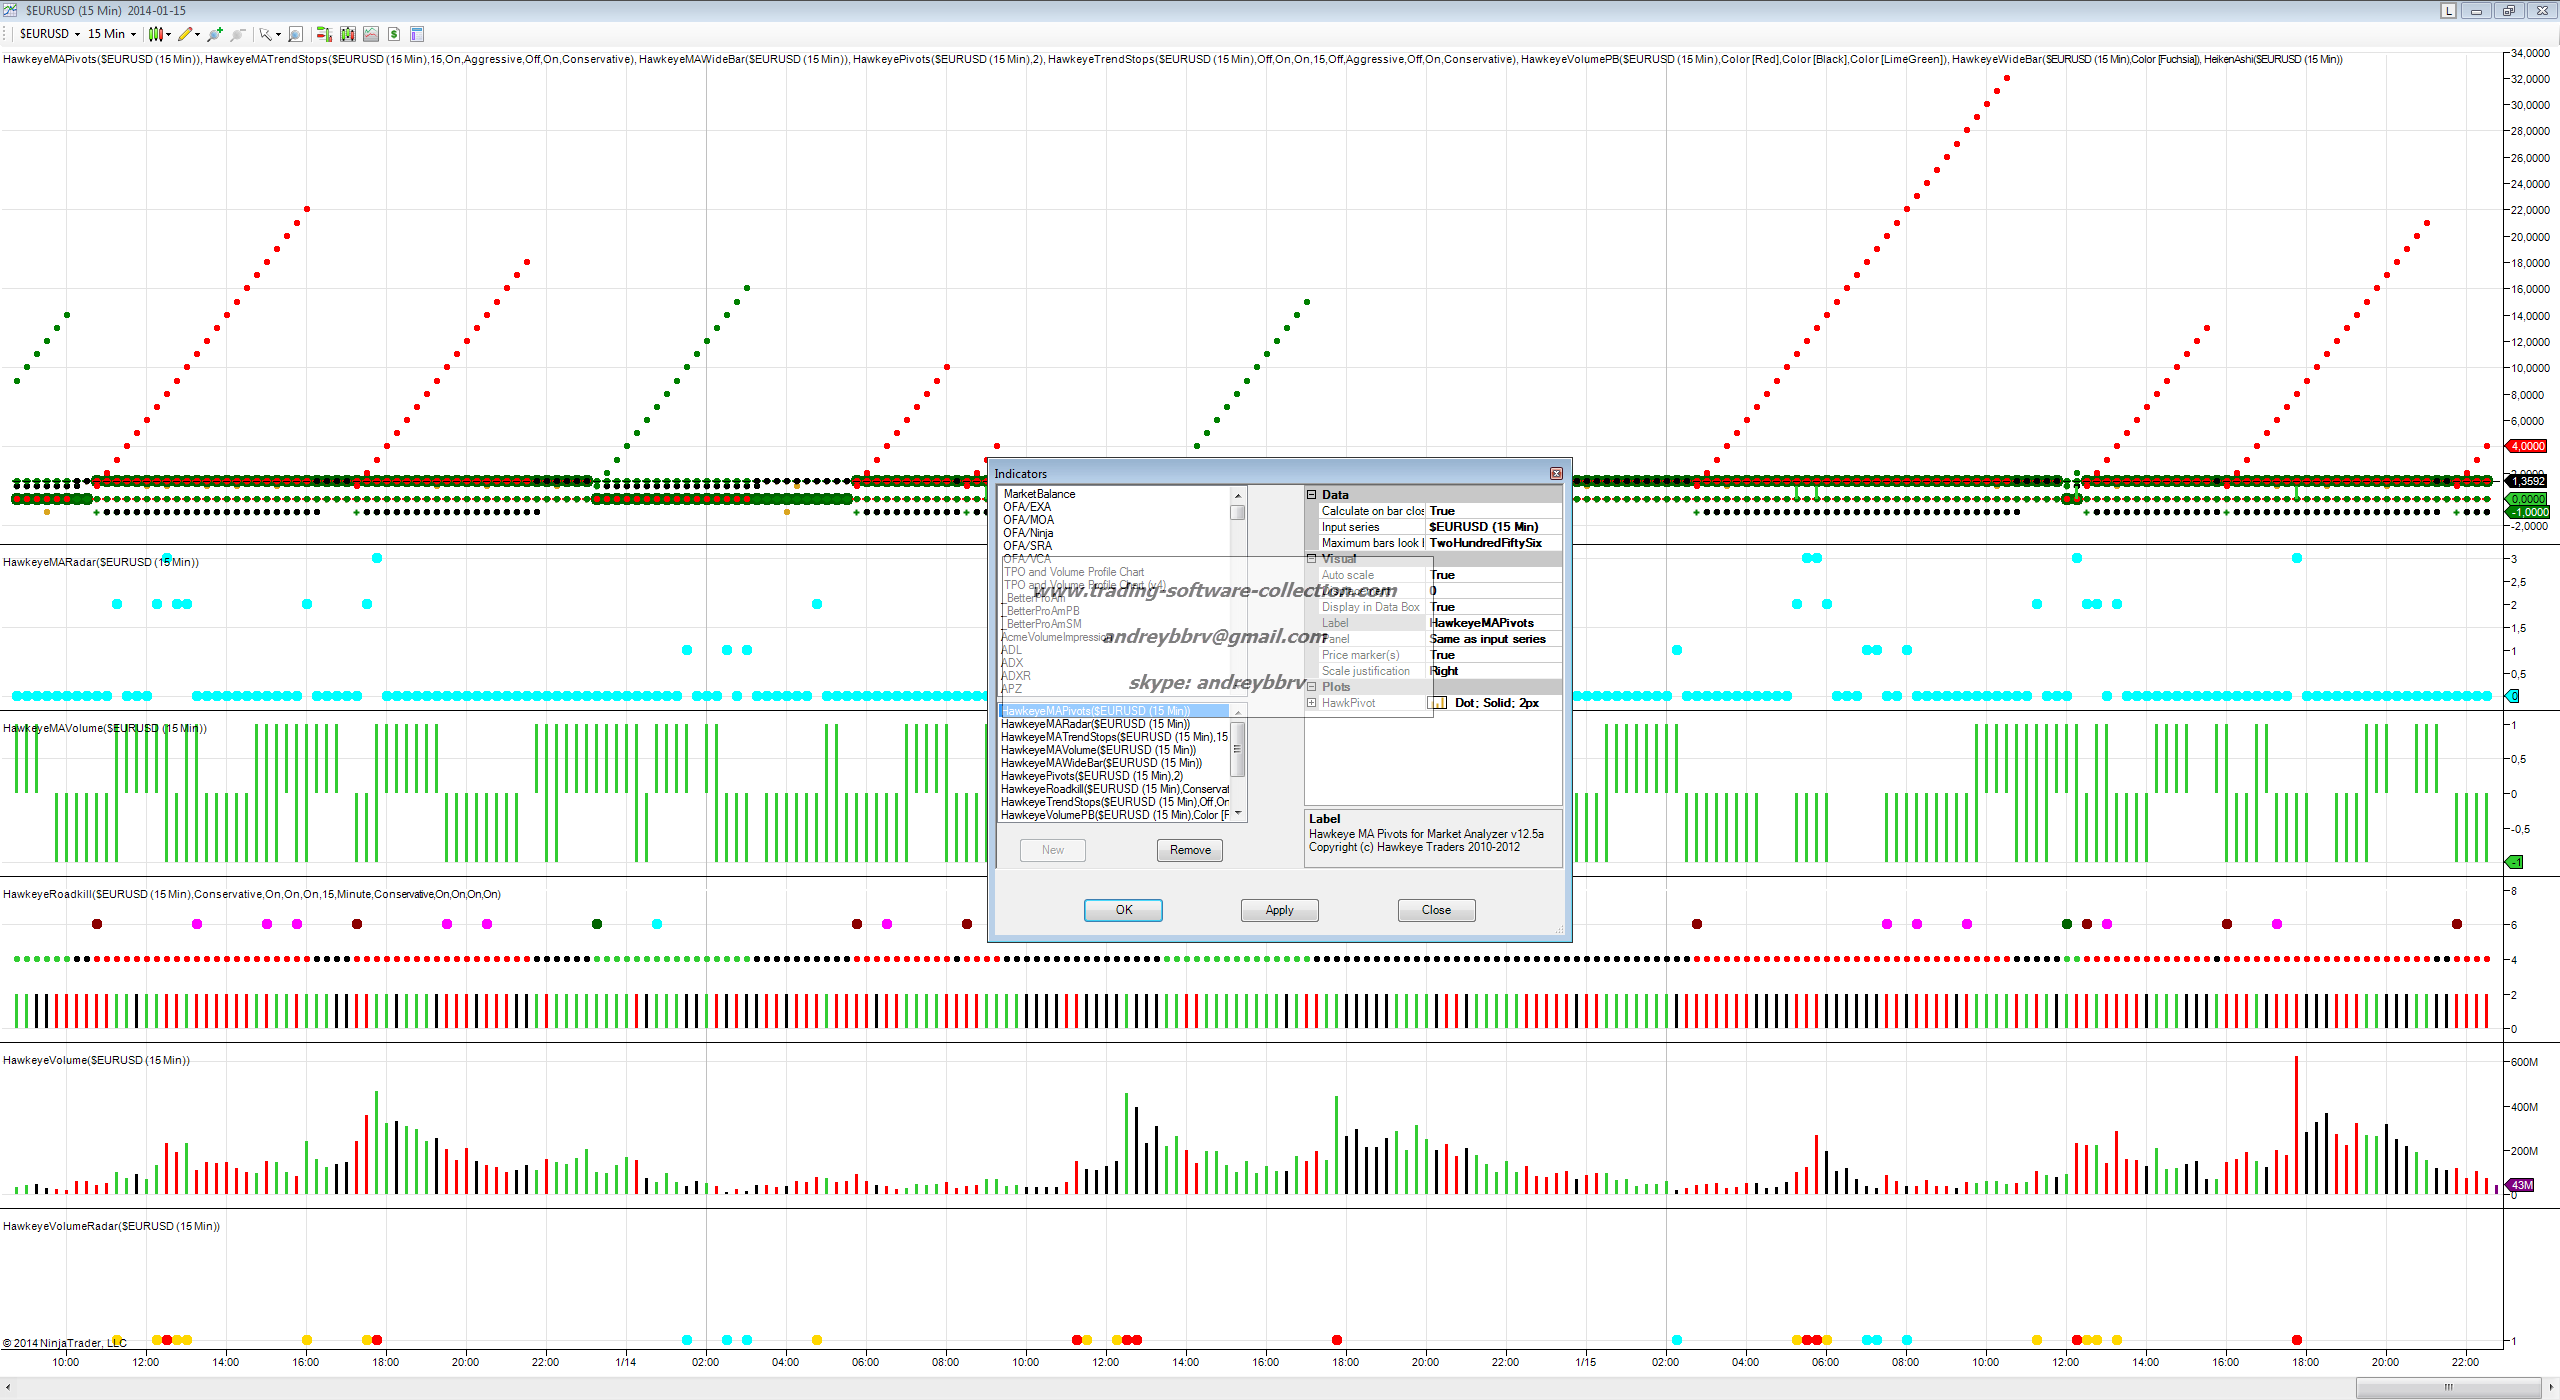Select HawkeyeMAVolume in applied indicators list
This screenshot has height=1400, width=2560.
(x=1098, y=750)
